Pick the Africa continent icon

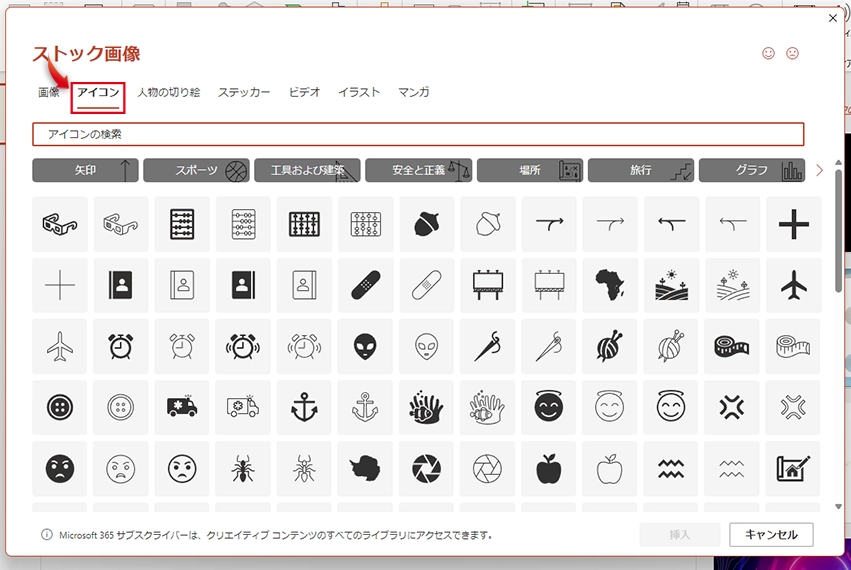pyautogui.click(x=610, y=285)
